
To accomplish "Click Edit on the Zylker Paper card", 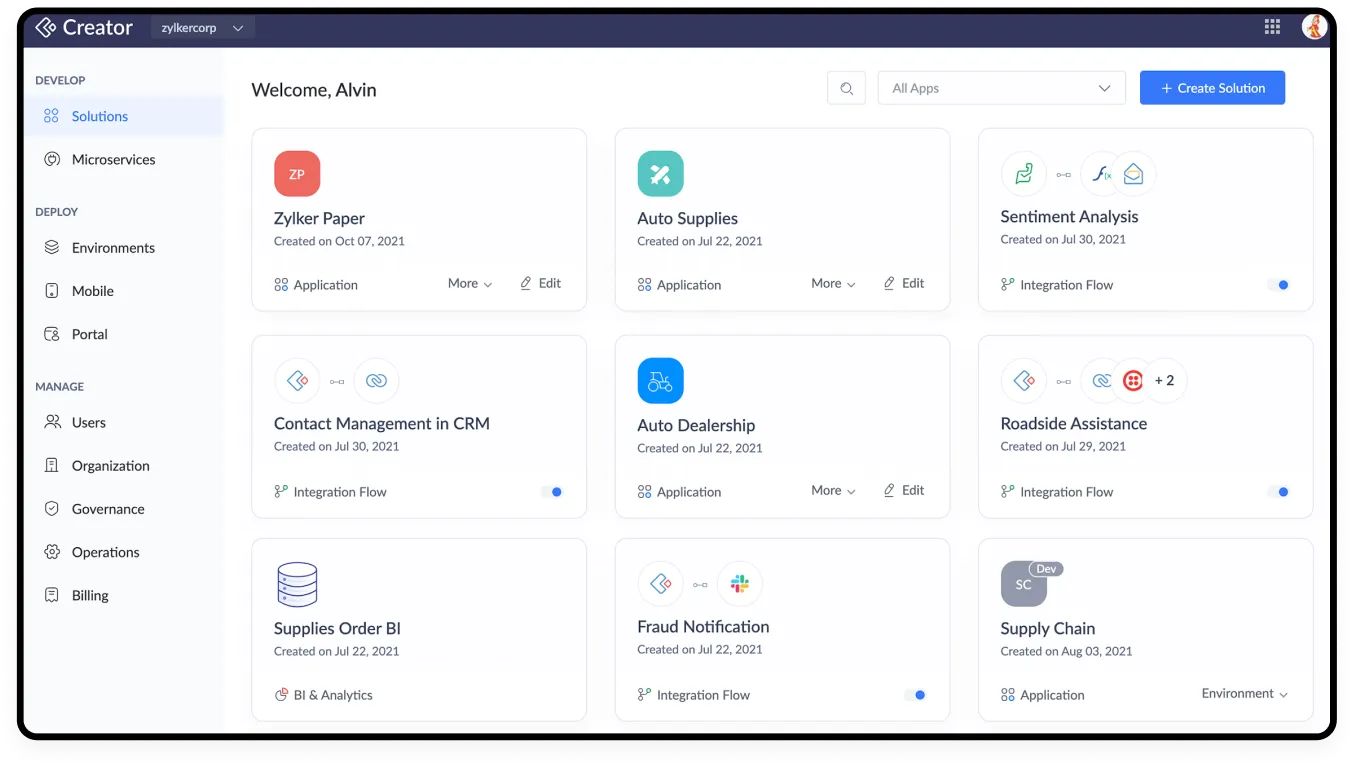I will (541, 284).
